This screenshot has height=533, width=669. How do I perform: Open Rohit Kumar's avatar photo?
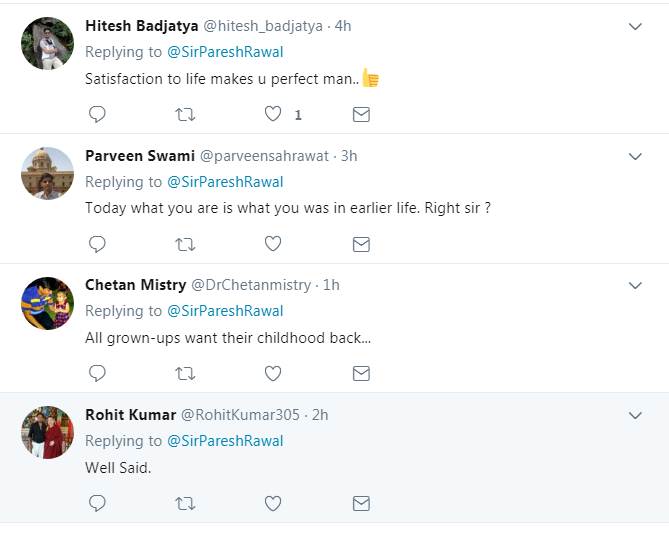tap(48, 432)
